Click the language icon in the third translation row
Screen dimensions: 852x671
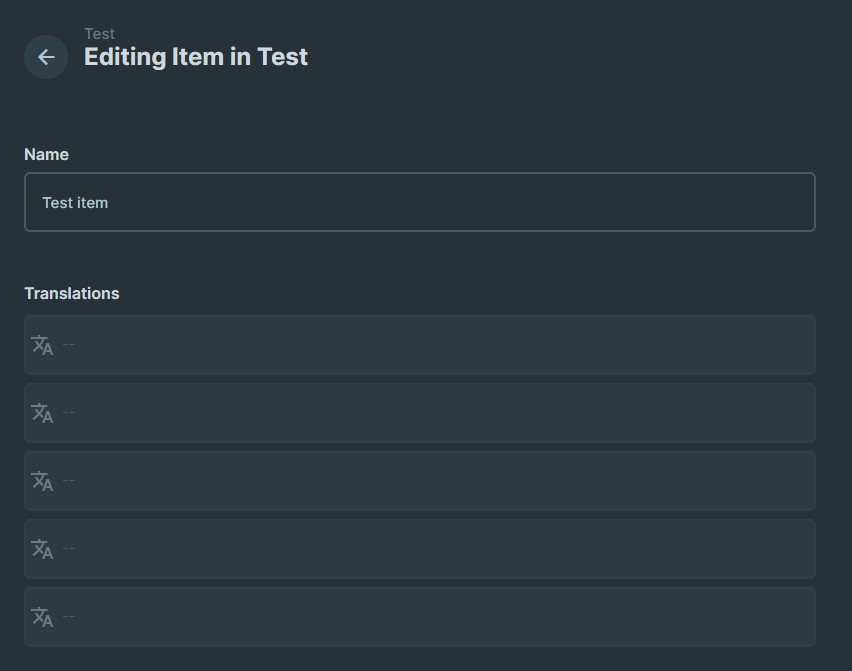41,481
